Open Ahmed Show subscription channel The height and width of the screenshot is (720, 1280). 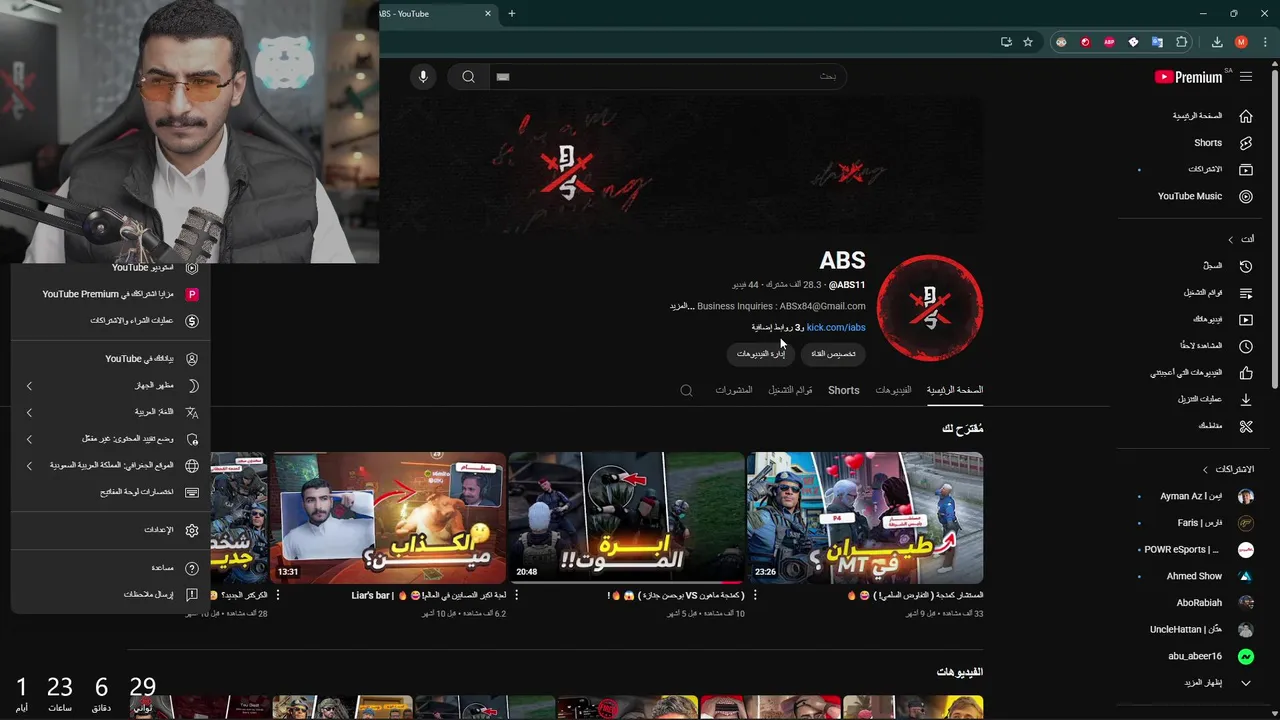point(1209,576)
